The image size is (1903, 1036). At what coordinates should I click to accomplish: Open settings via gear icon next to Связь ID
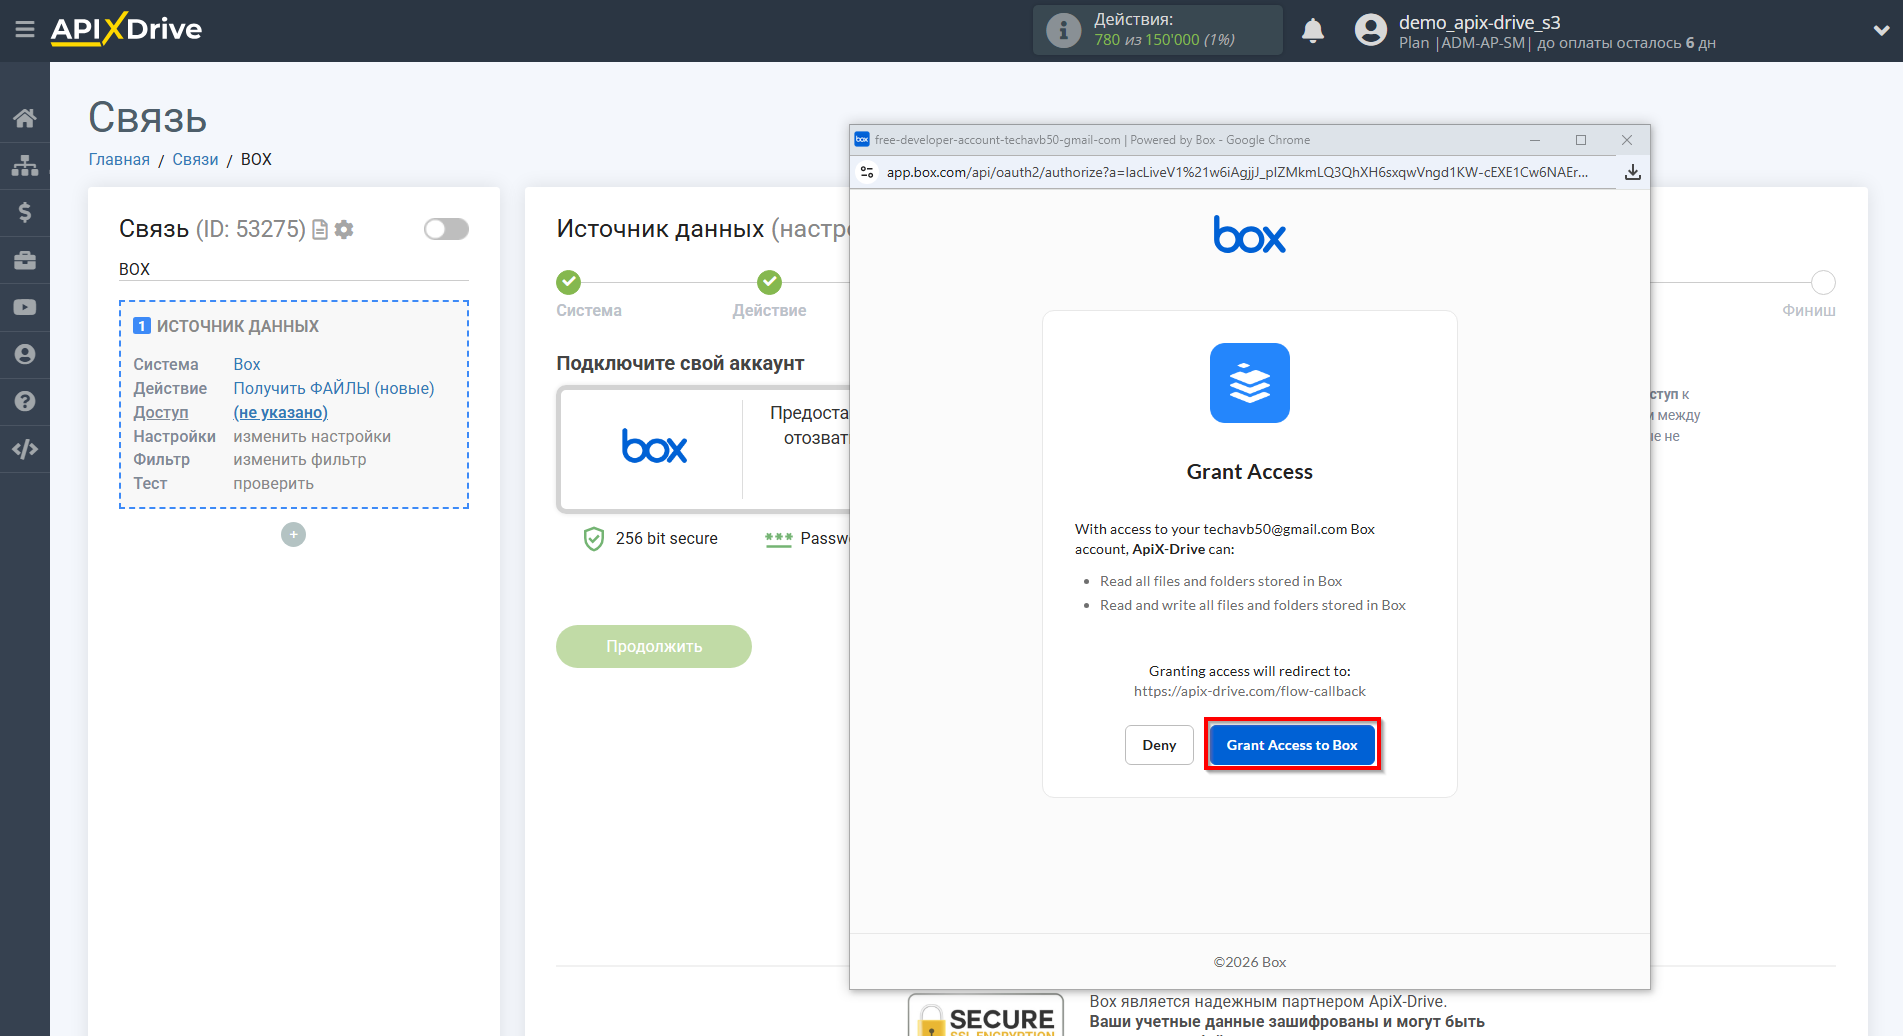344,229
